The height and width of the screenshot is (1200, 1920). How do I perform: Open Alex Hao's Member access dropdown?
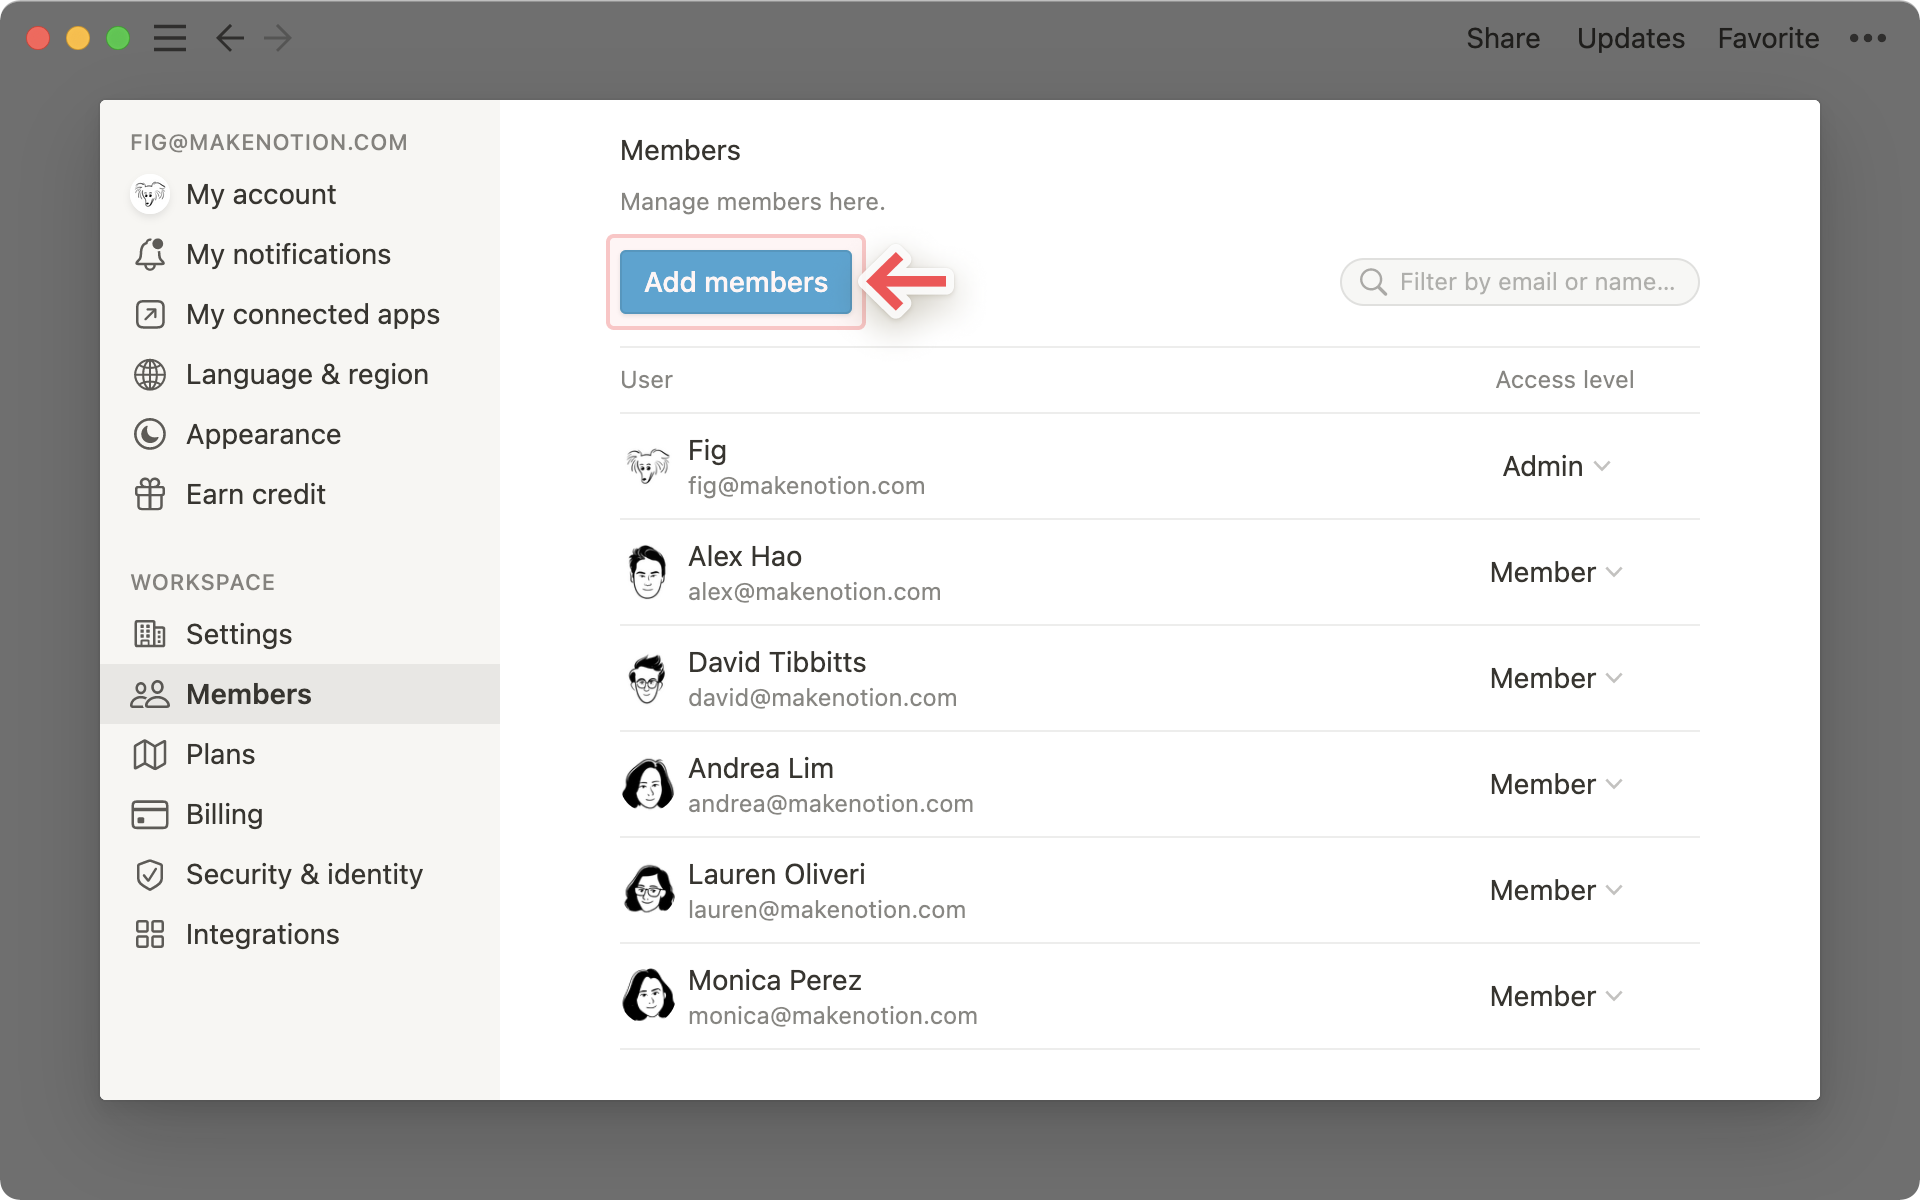point(1556,572)
